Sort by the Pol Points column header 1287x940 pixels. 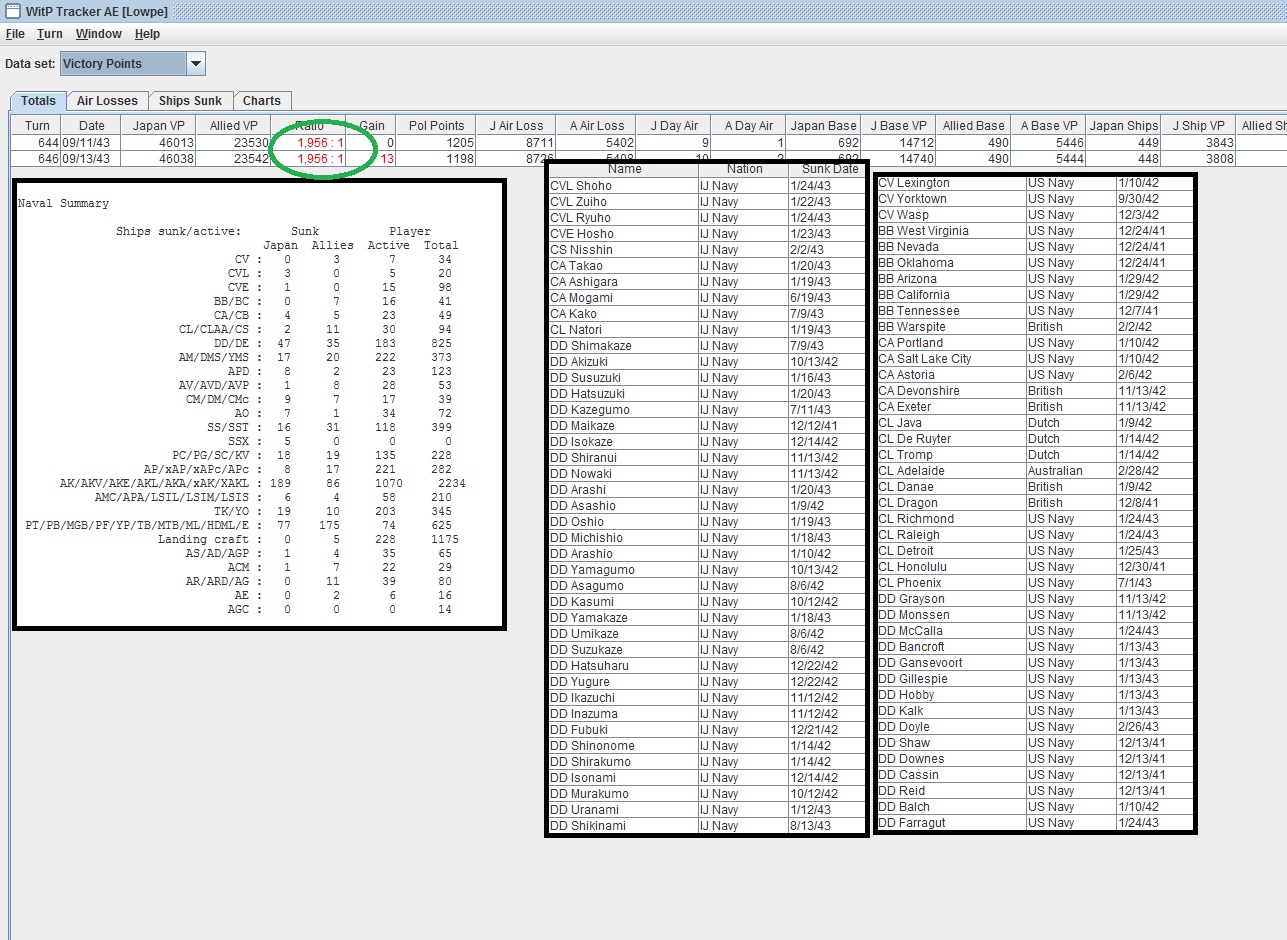(436, 126)
